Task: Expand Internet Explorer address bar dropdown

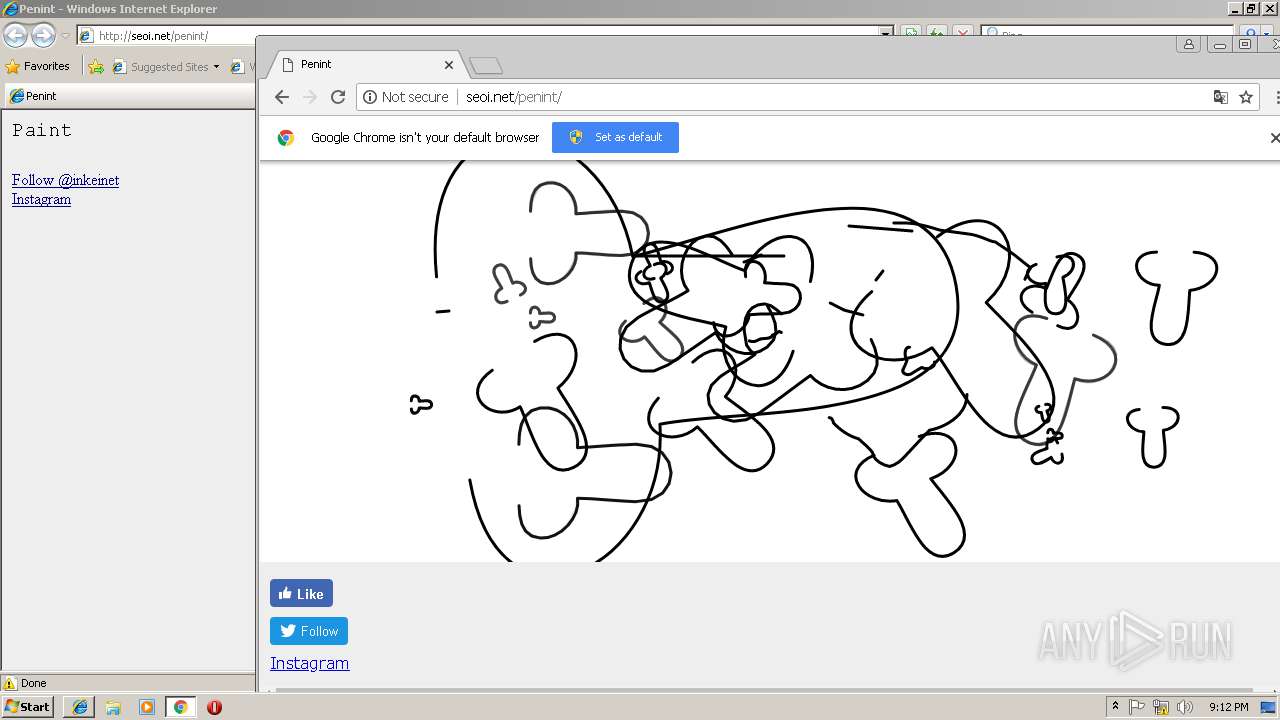Action: 886,34
